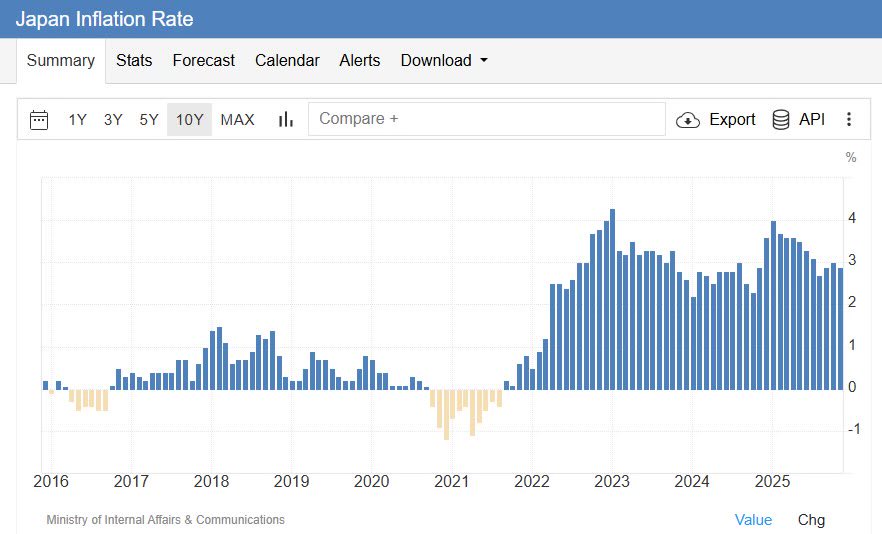This screenshot has width=882, height=534.
Task: Click the bar chart type icon
Action: coord(286,120)
